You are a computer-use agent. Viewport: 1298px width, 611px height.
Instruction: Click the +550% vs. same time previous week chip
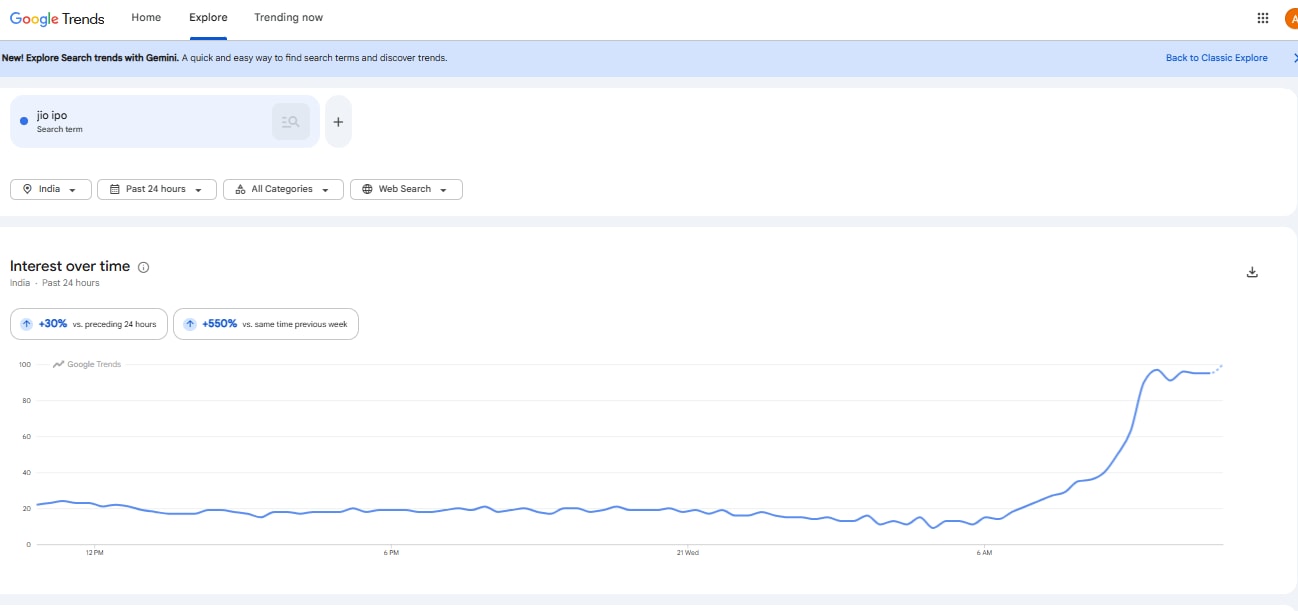tap(266, 324)
